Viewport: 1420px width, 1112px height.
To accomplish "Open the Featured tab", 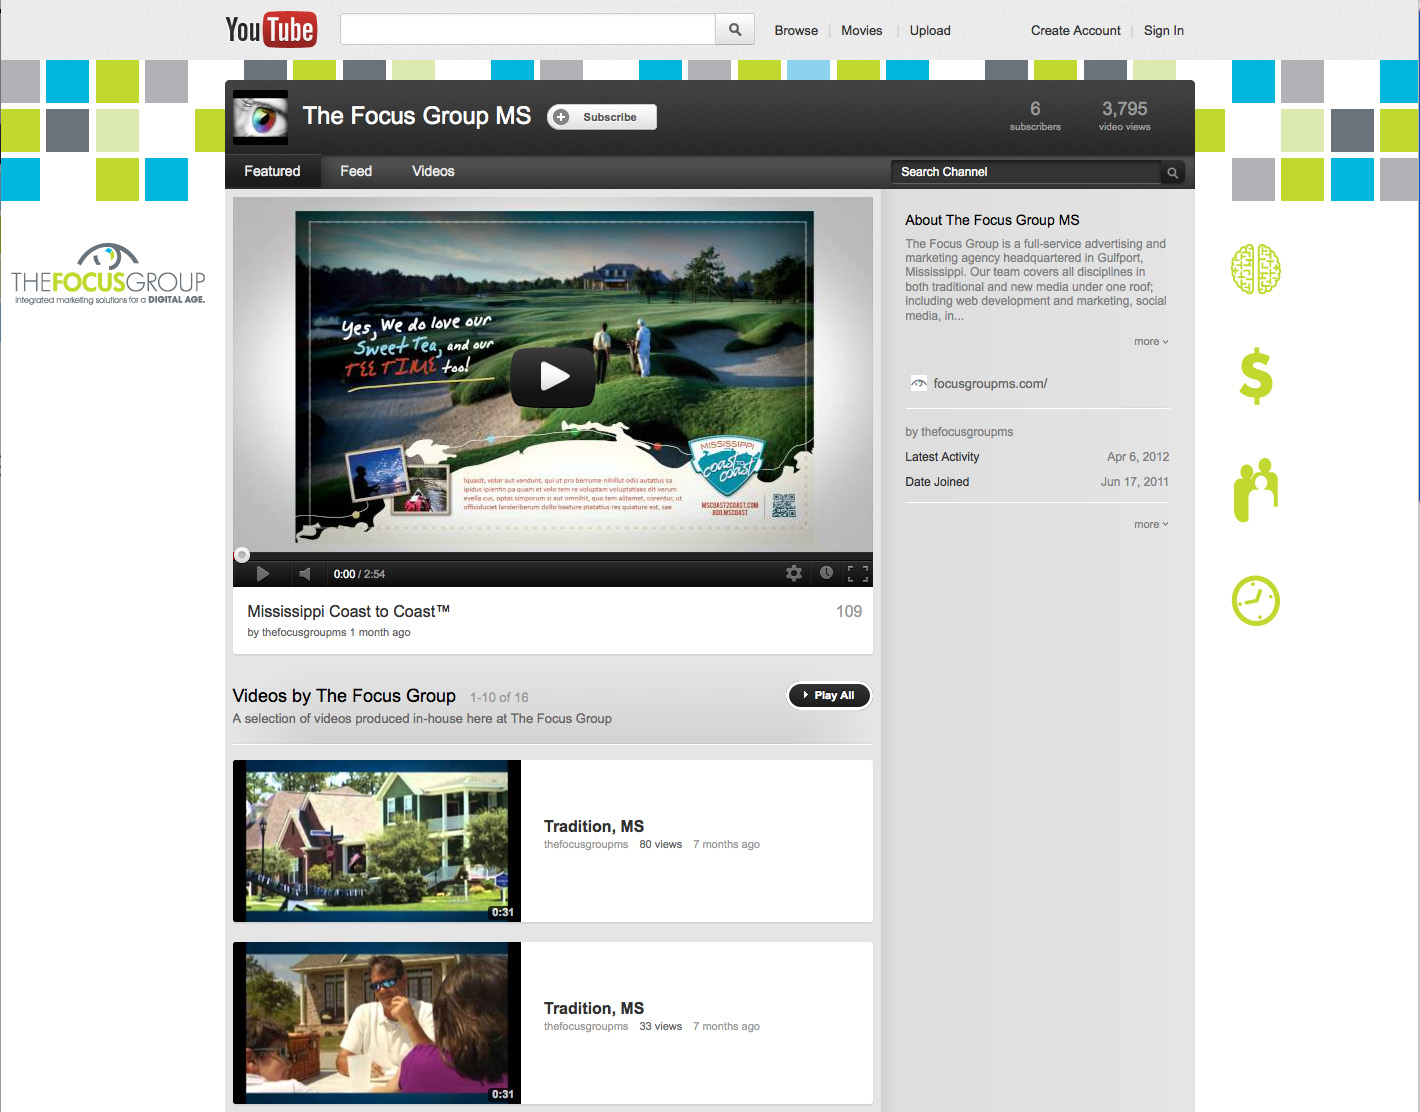I will tap(272, 171).
